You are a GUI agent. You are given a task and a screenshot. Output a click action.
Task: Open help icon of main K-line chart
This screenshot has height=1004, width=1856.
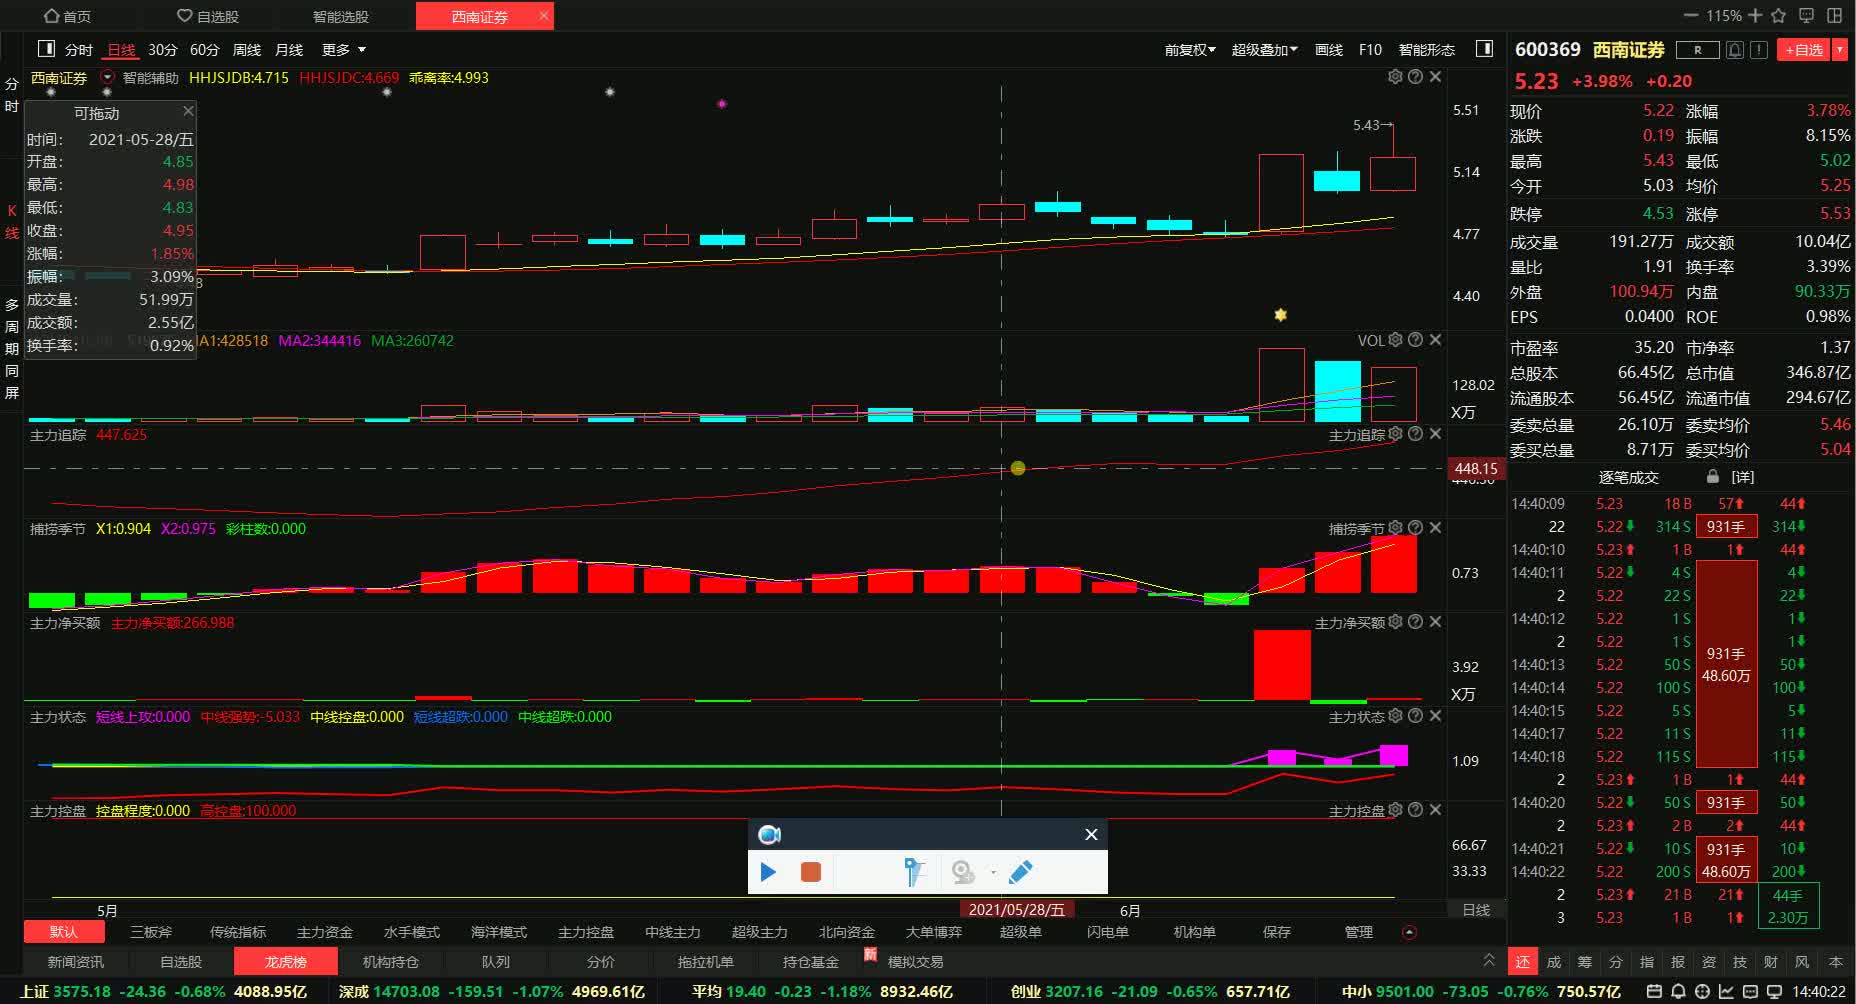click(1415, 76)
